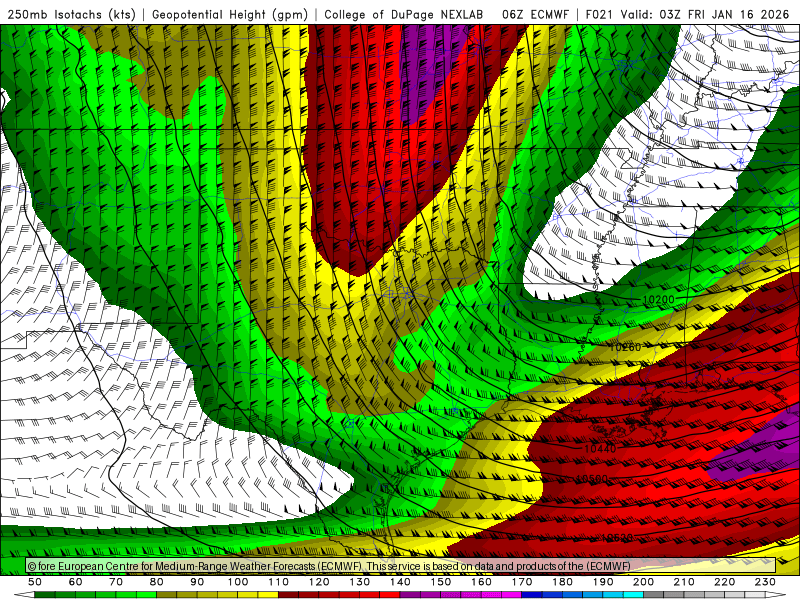This screenshot has width=800, height=600.
Task: Click the 210 value on the color scale
Action: (684, 582)
